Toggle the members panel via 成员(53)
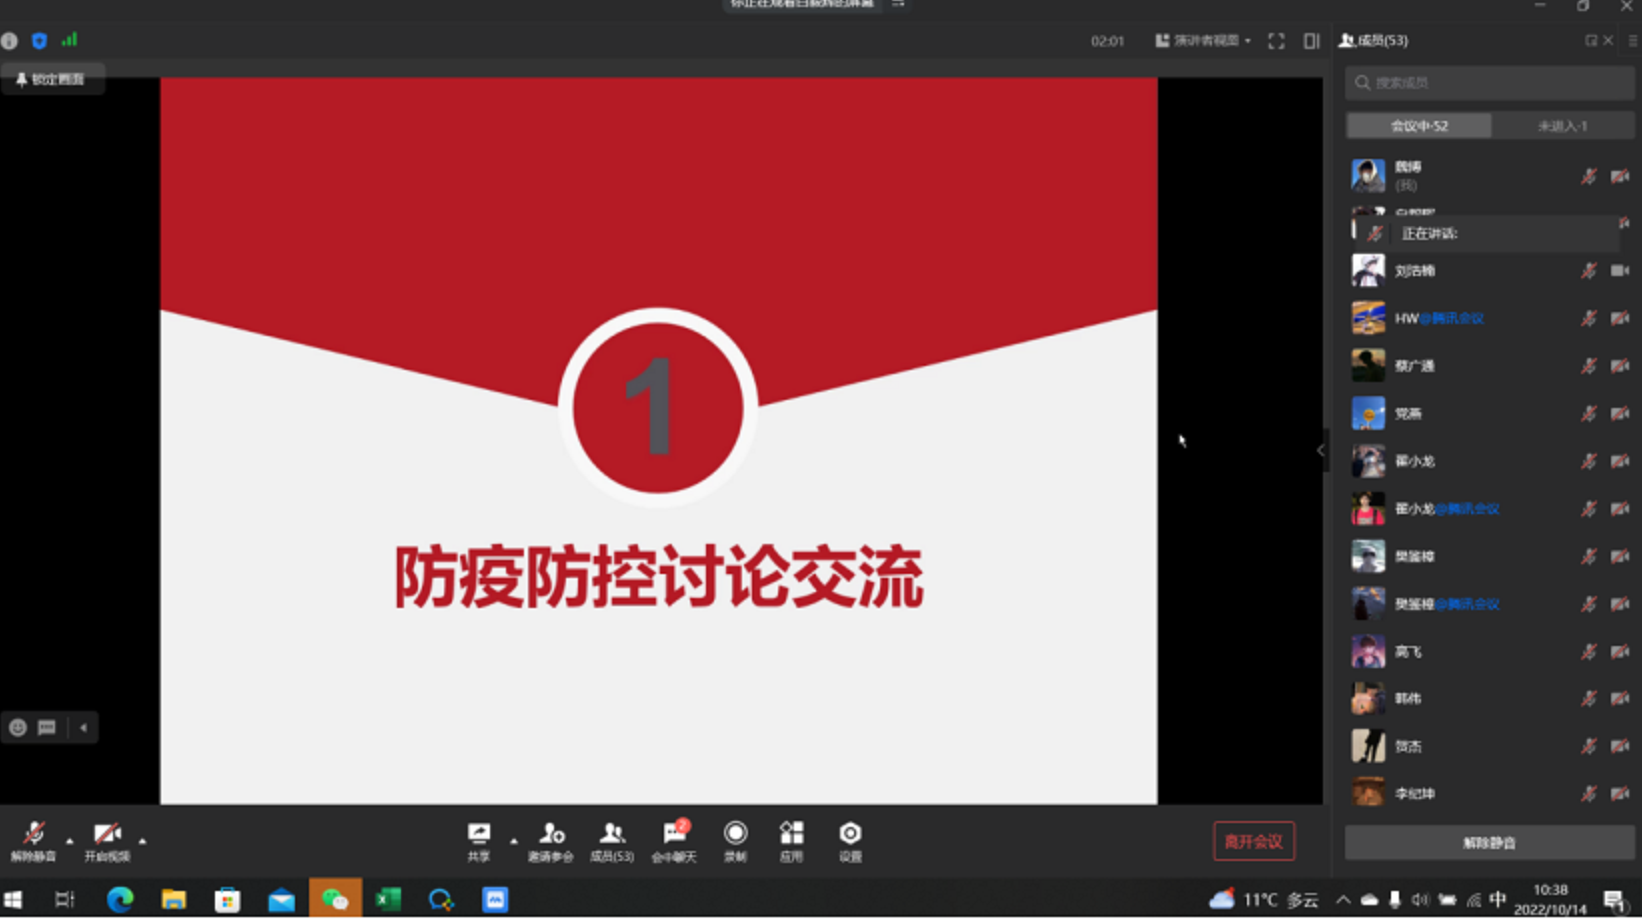The height and width of the screenshot is (919, 1642). [612, 840]
